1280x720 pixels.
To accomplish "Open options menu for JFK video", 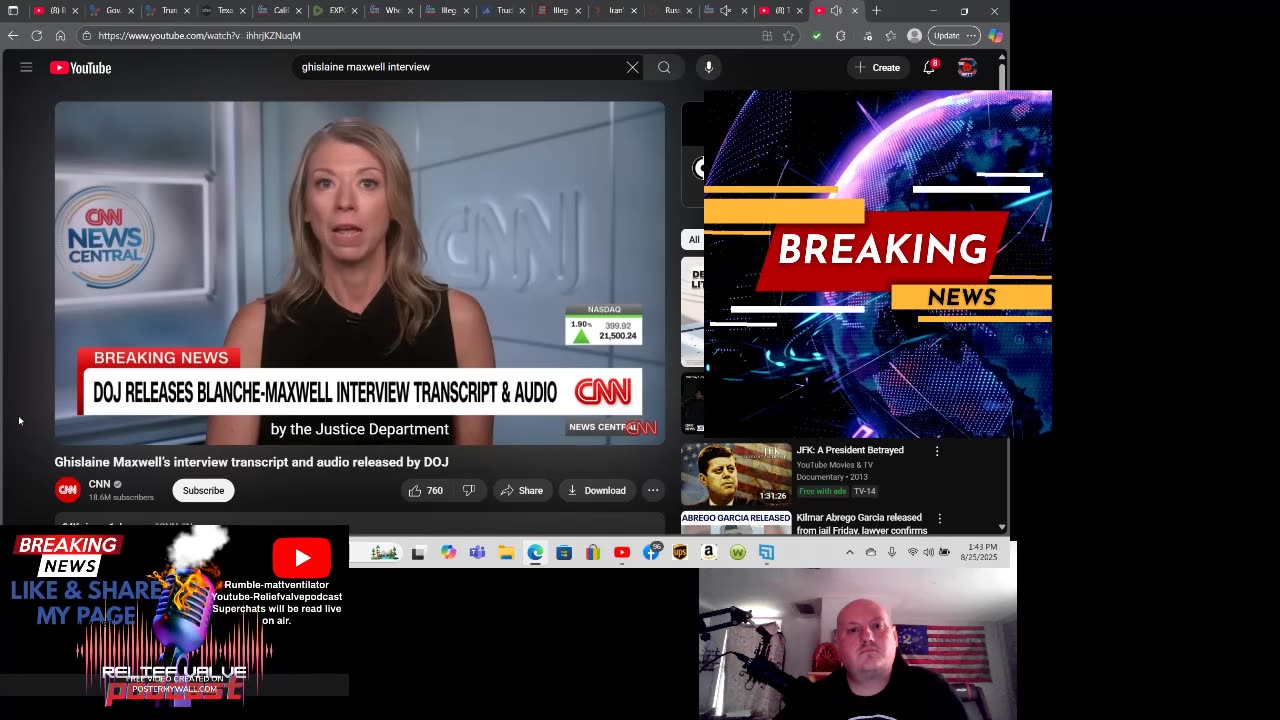I will click(937, 451).
